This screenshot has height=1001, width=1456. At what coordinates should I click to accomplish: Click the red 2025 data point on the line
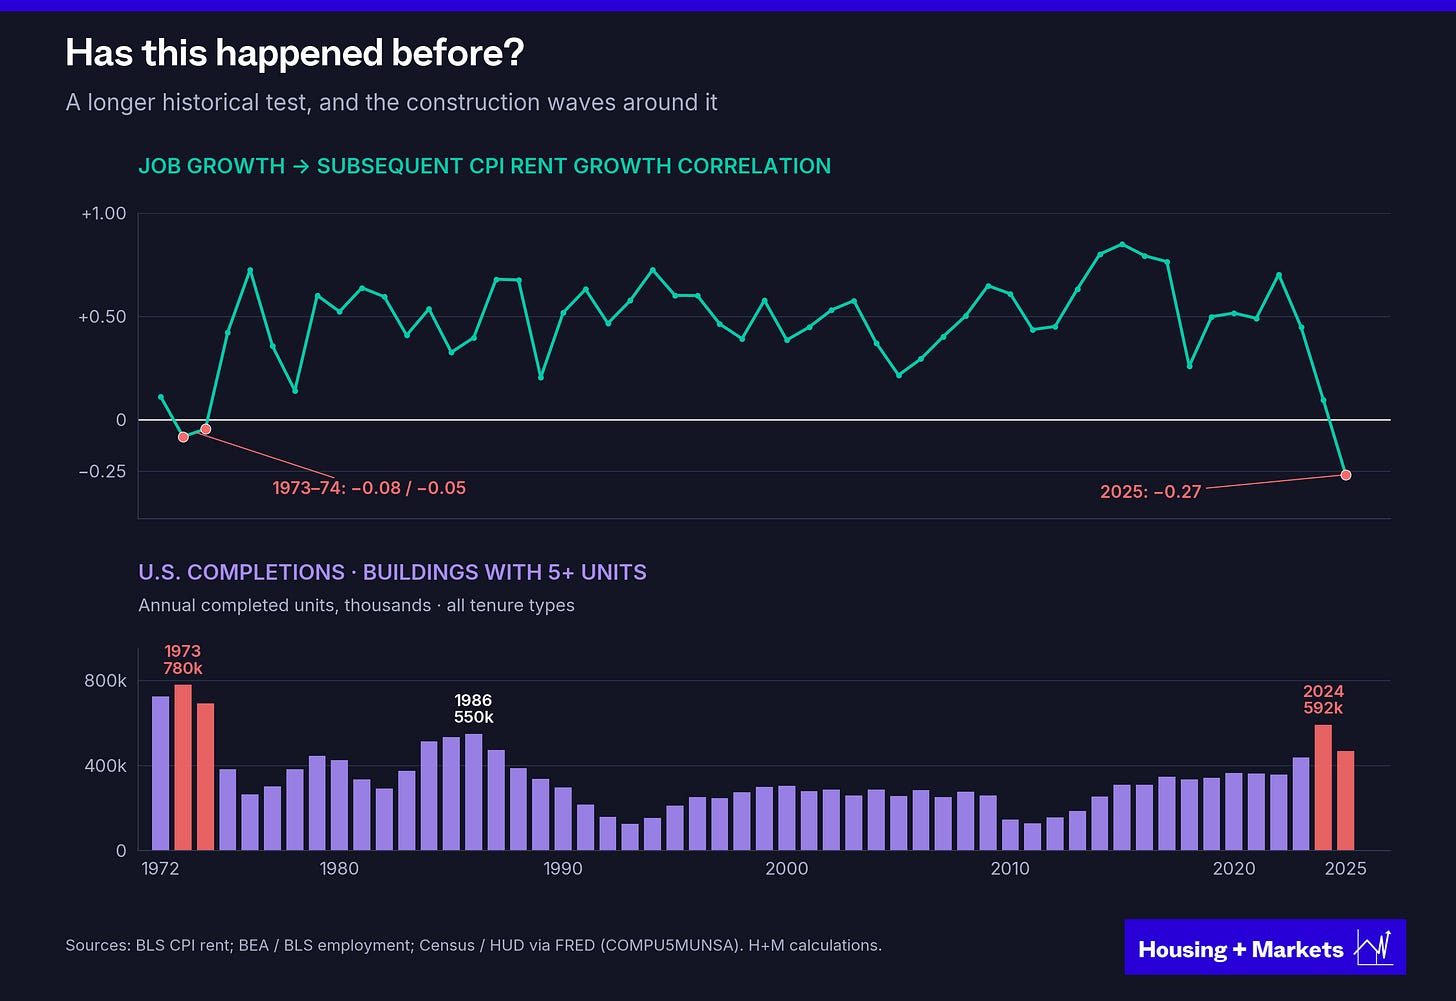tap(1346, 475)
